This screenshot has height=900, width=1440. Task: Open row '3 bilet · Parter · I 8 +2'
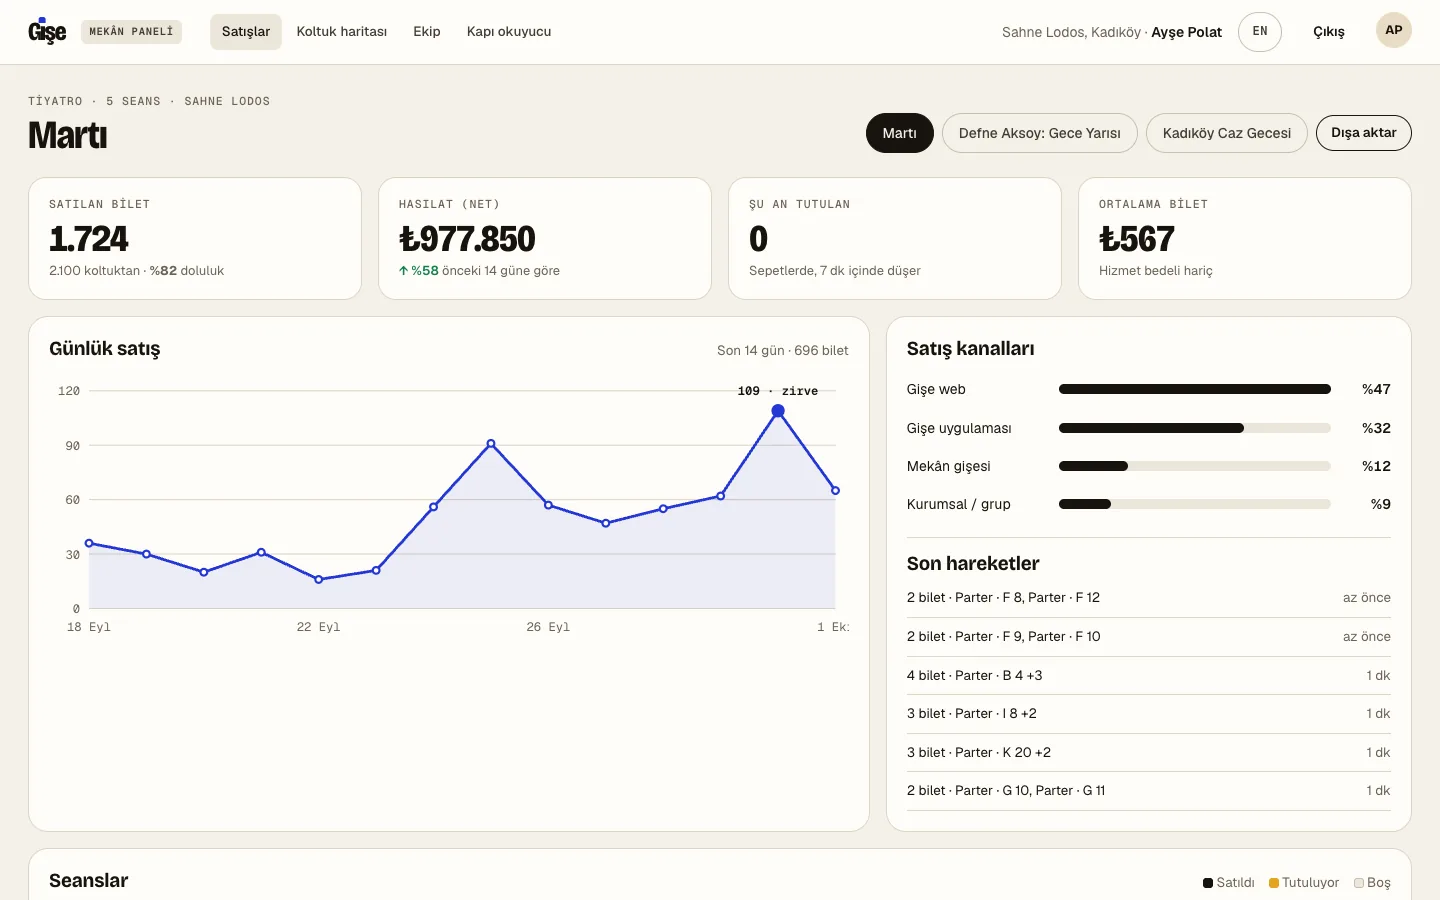(1149, 714)
